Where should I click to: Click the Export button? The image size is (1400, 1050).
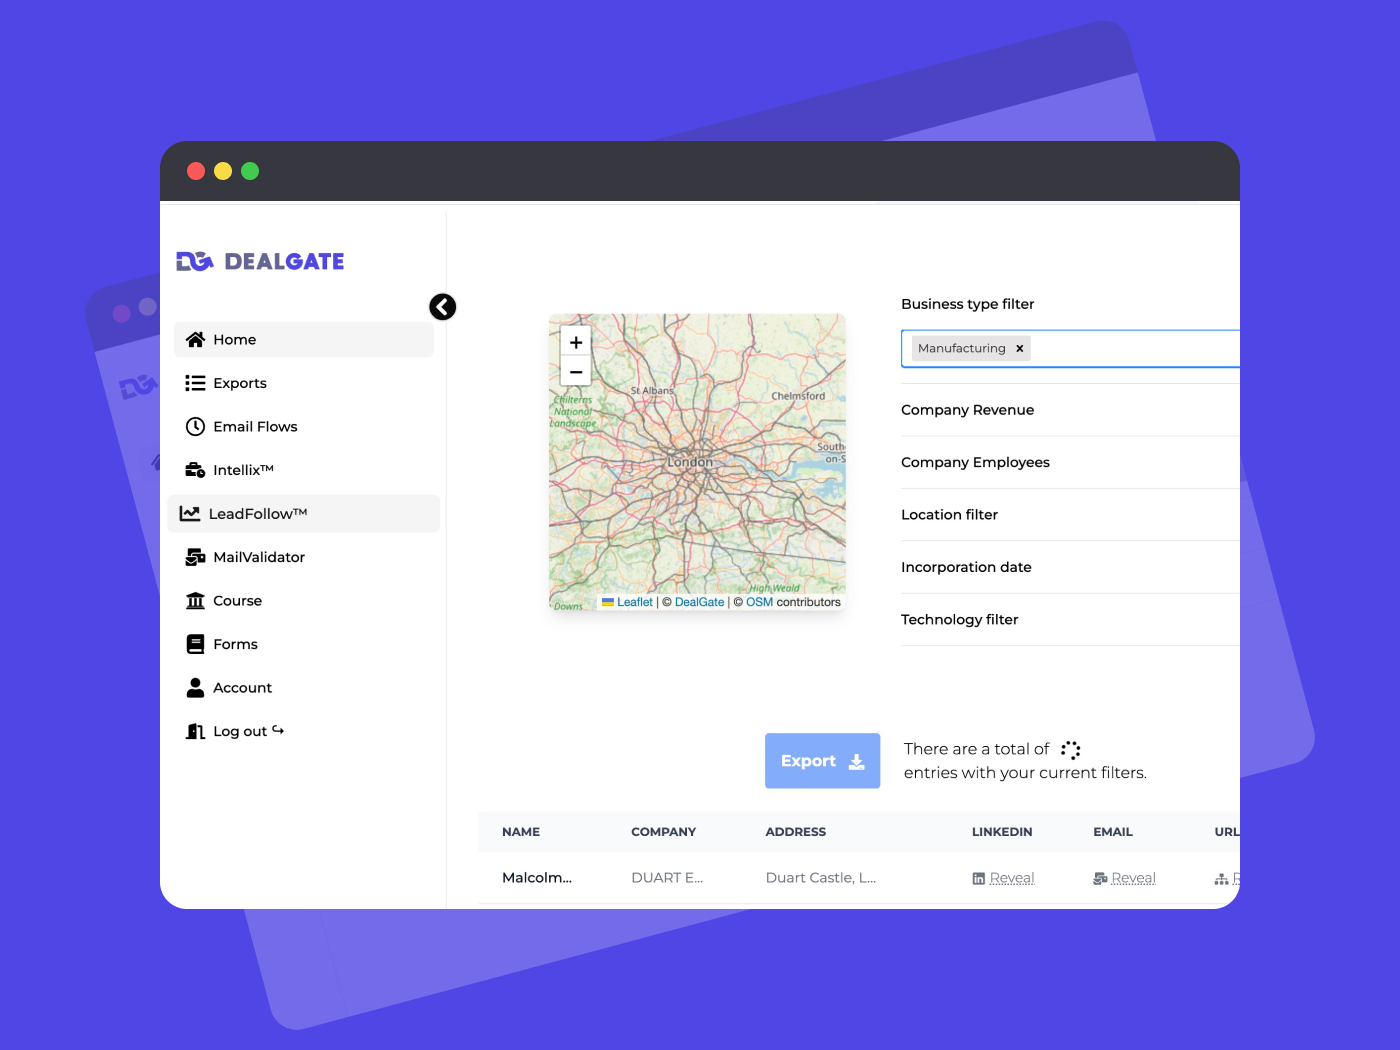(x=822, y=761)
